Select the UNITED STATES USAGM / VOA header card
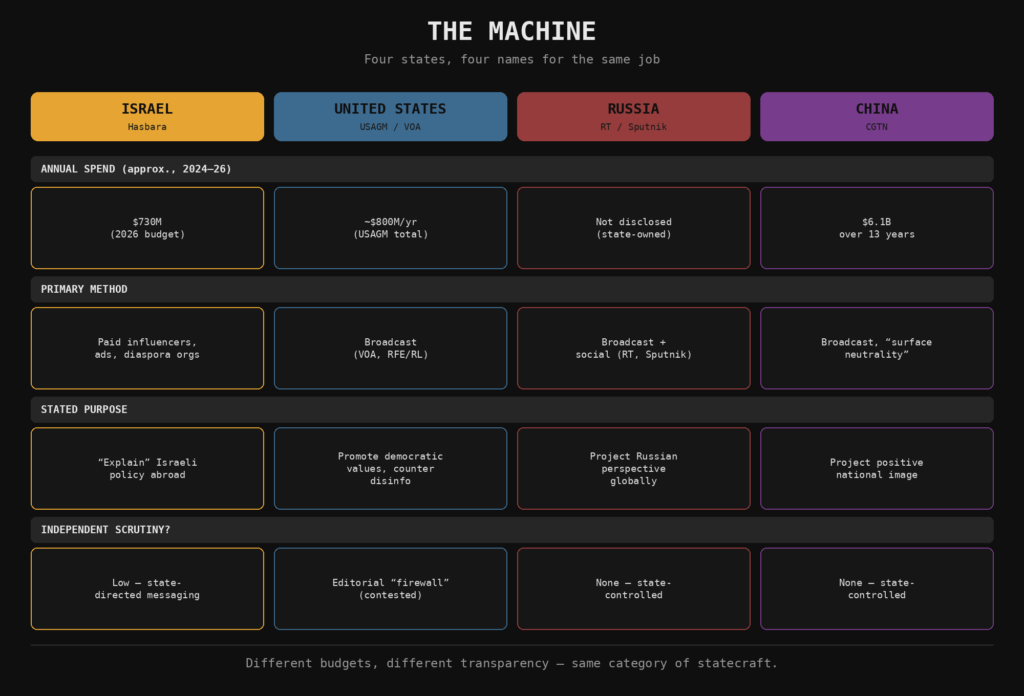 coord(391,116)
